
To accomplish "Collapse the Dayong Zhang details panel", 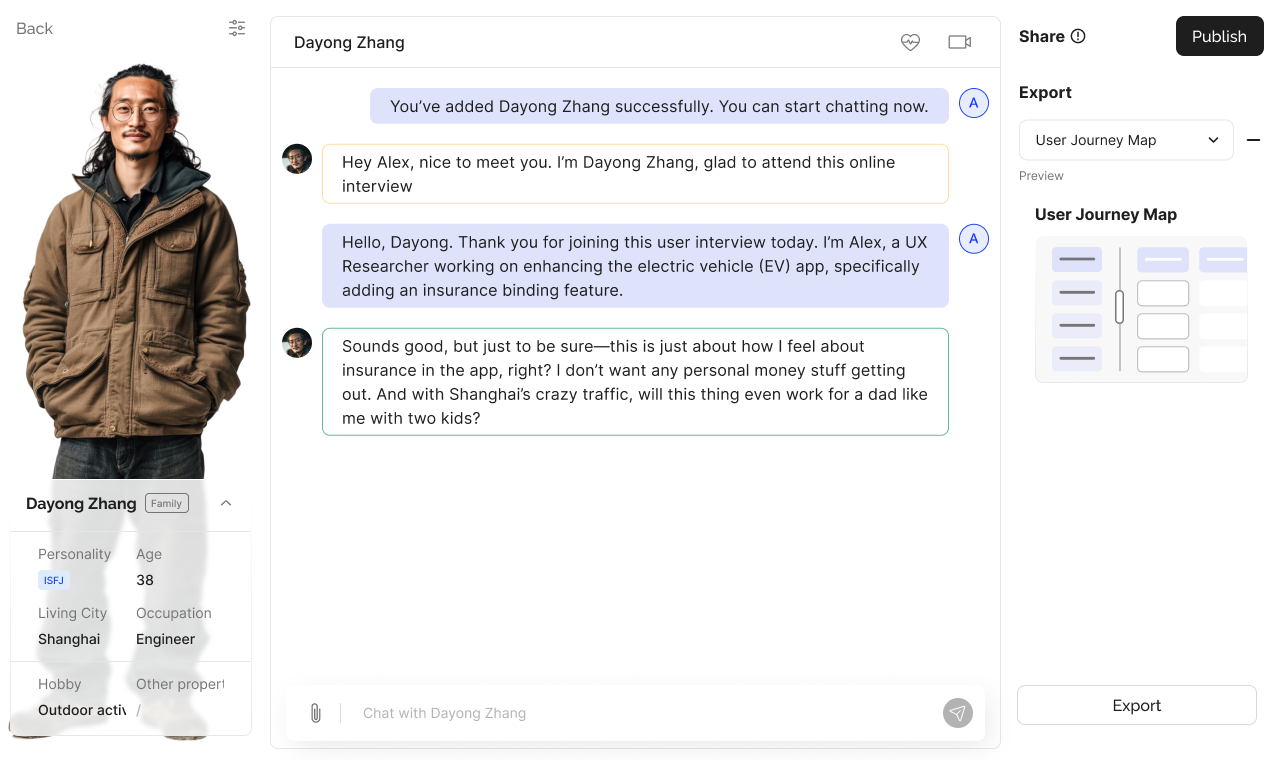I will tap(226, 503).
